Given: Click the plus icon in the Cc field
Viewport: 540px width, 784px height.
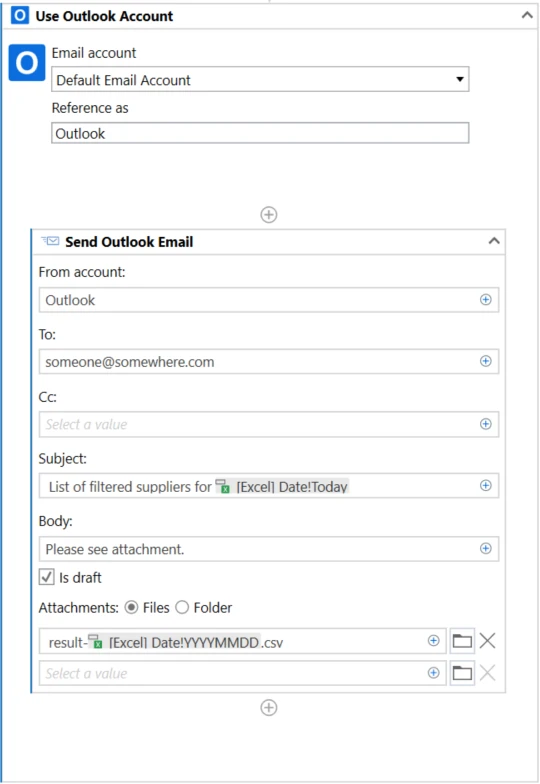Looking at the screenshot, I should point(486,424).
